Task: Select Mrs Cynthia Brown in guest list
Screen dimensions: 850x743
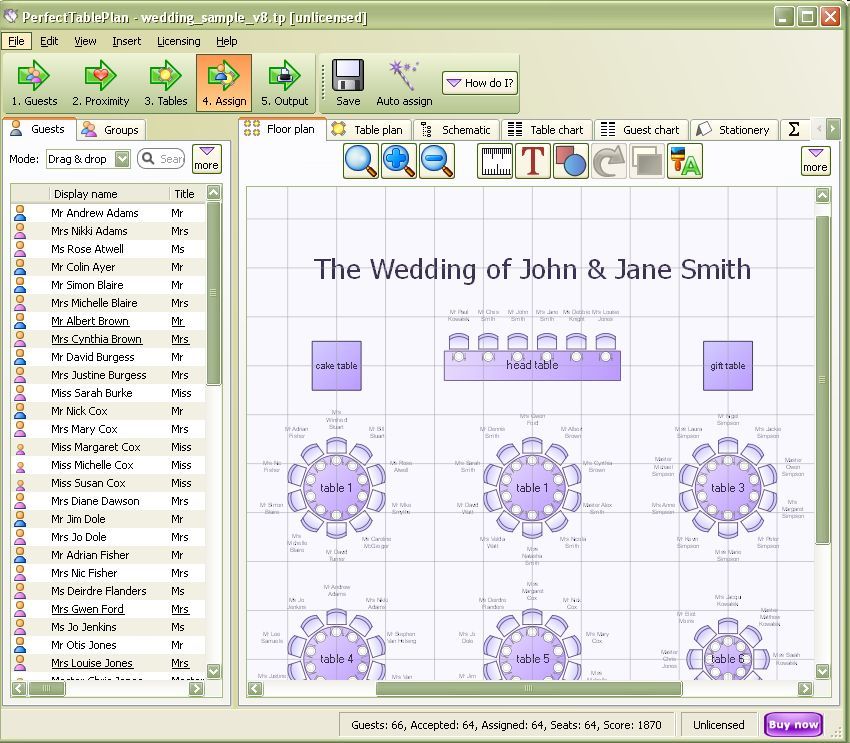Action: 108,339
